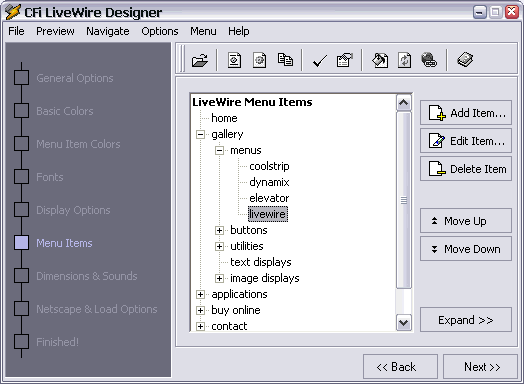Click the << Back button
Viewport: 524px width, 384px height.
coord(400,367)
